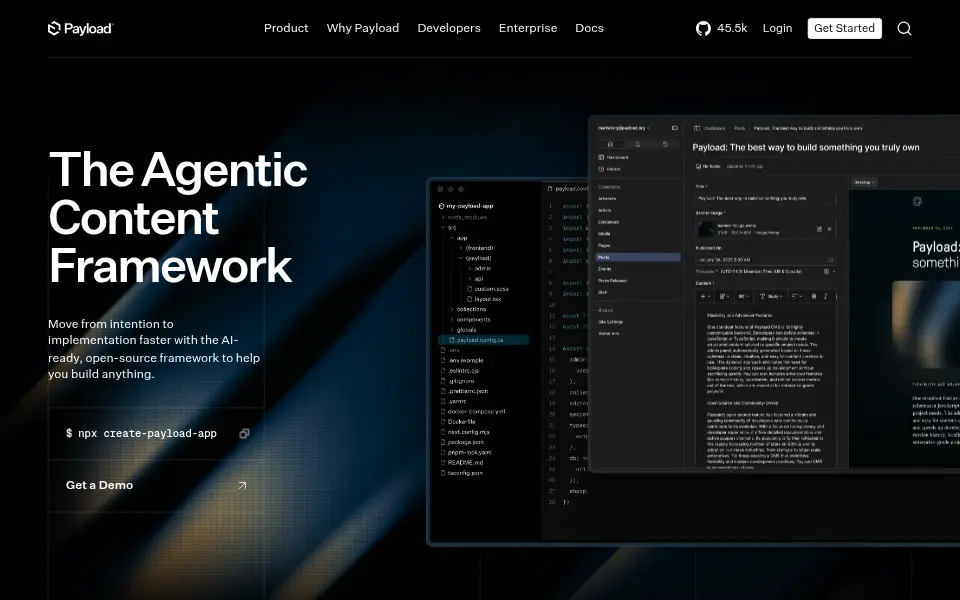Collapse the (payload) folder in file tree
960x600 pixels.
[478, 258]
